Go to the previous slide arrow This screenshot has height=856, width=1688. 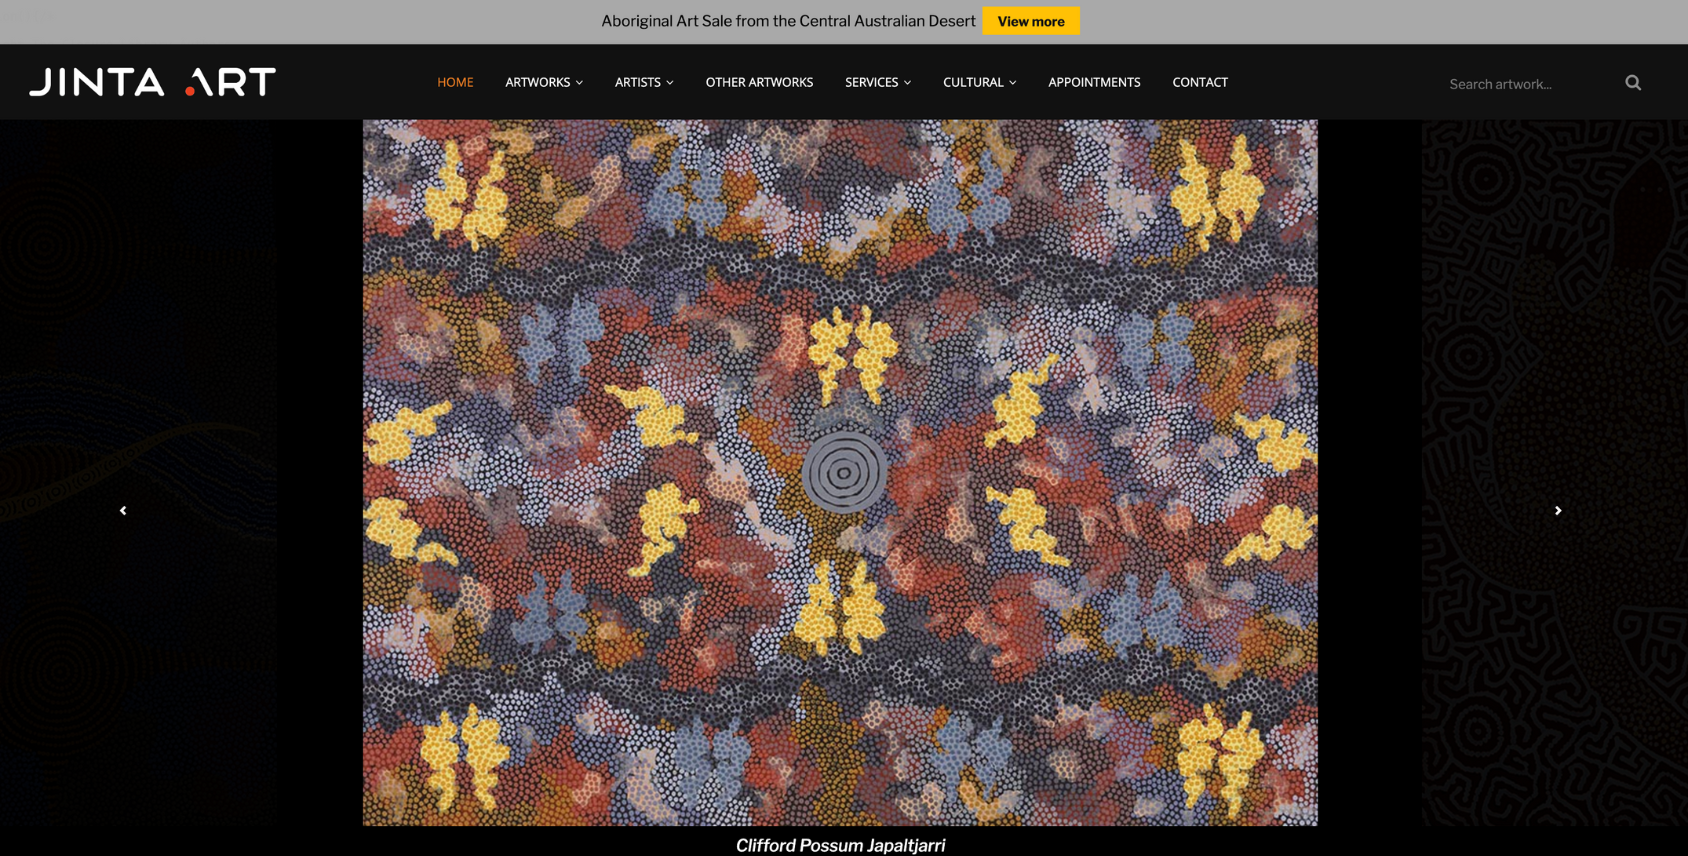123,511
